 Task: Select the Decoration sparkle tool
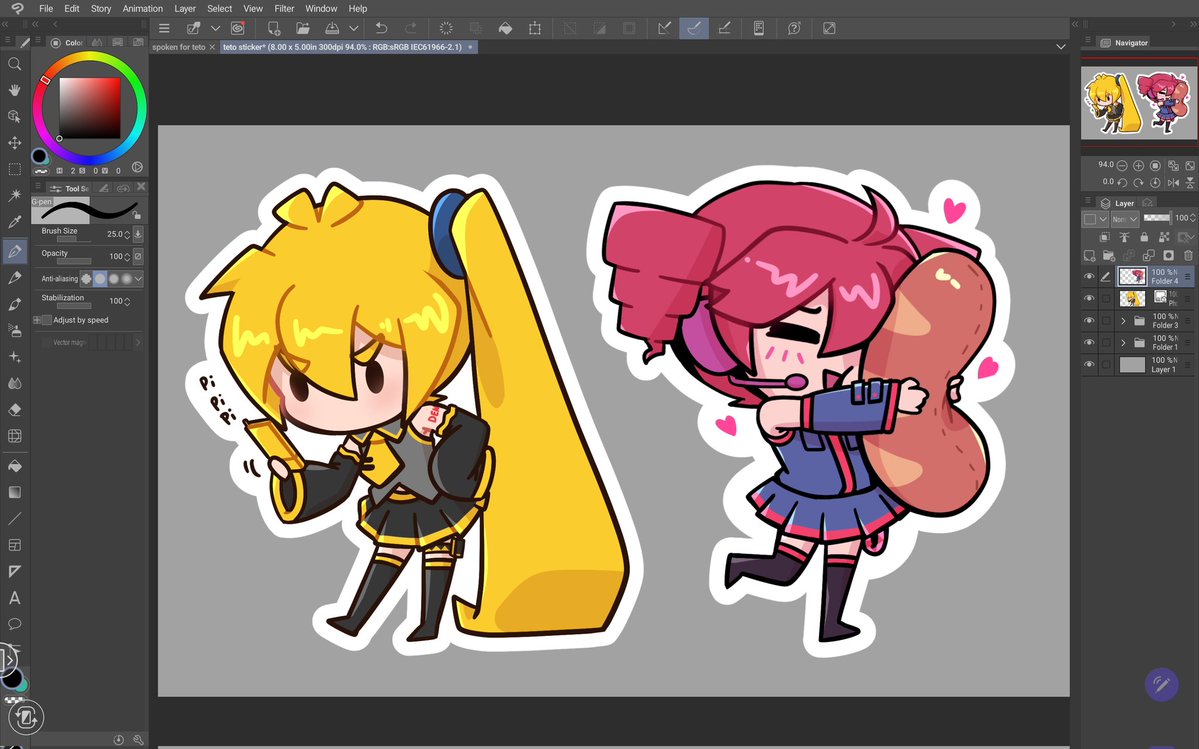(14, 357)
